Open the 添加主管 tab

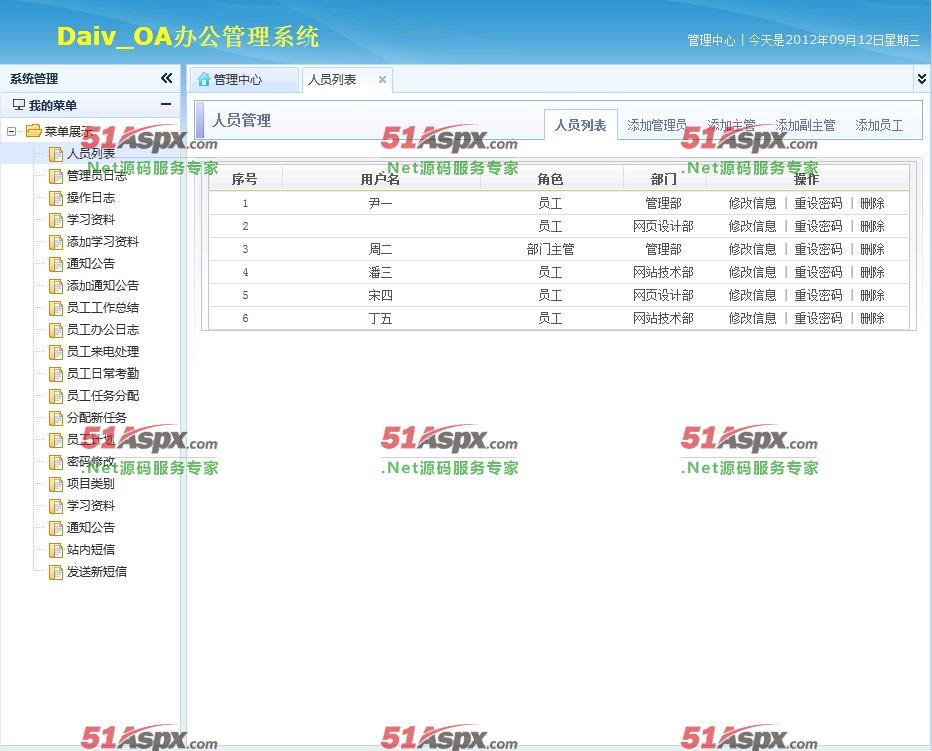point(731,125)
